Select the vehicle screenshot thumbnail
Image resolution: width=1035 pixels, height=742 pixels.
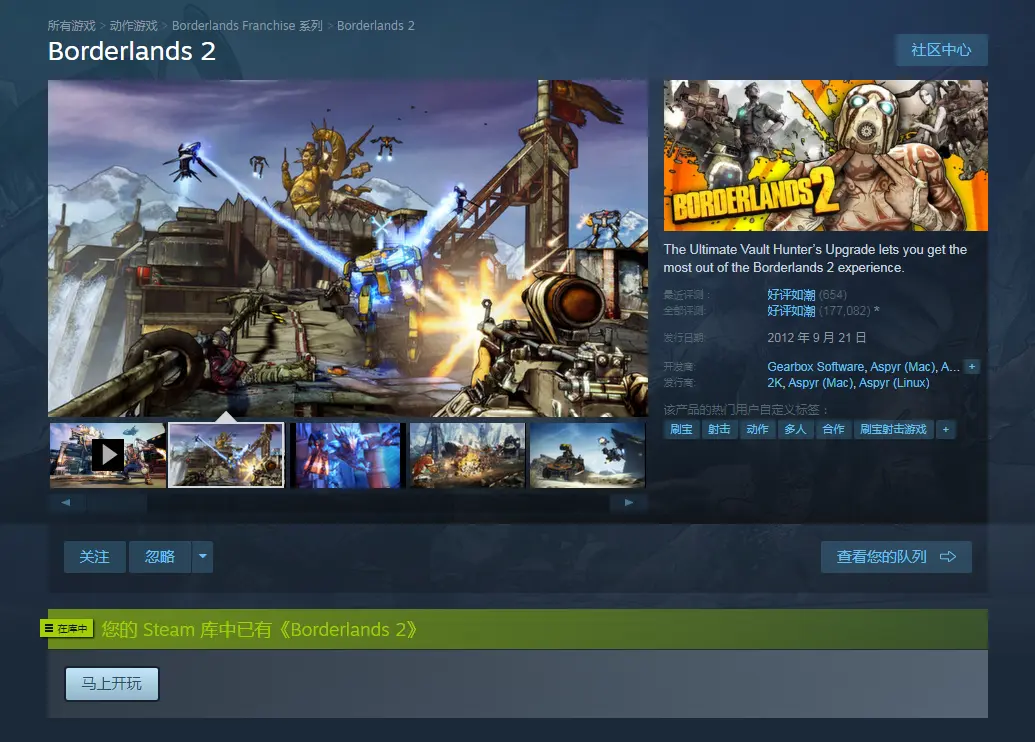point(587,455)
